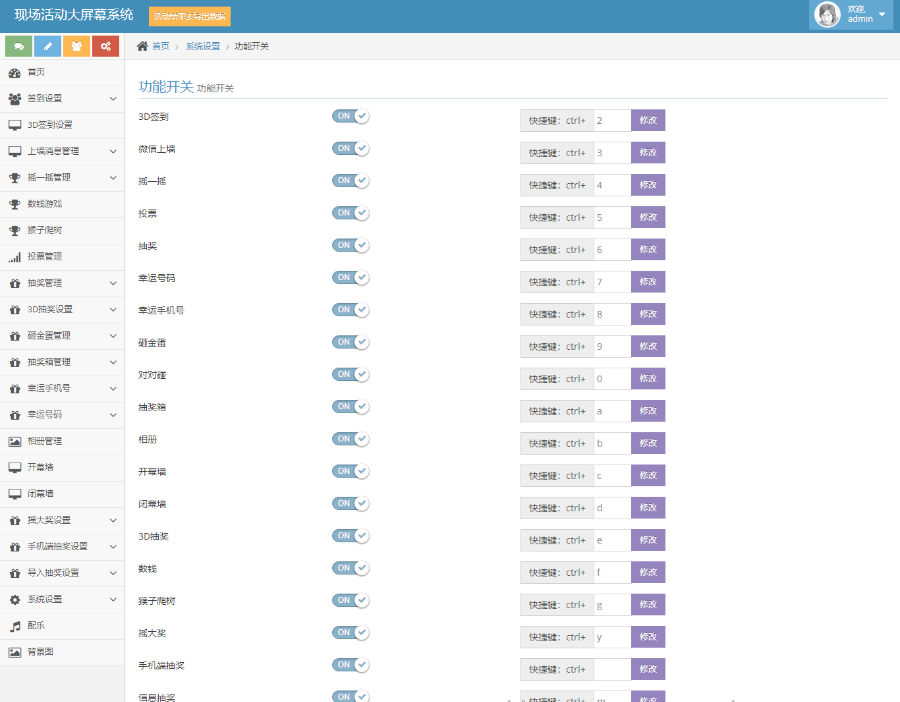The image size is (900, 702).
Task: Click the red gears shortcut button
Action: [x=105, y=46]
